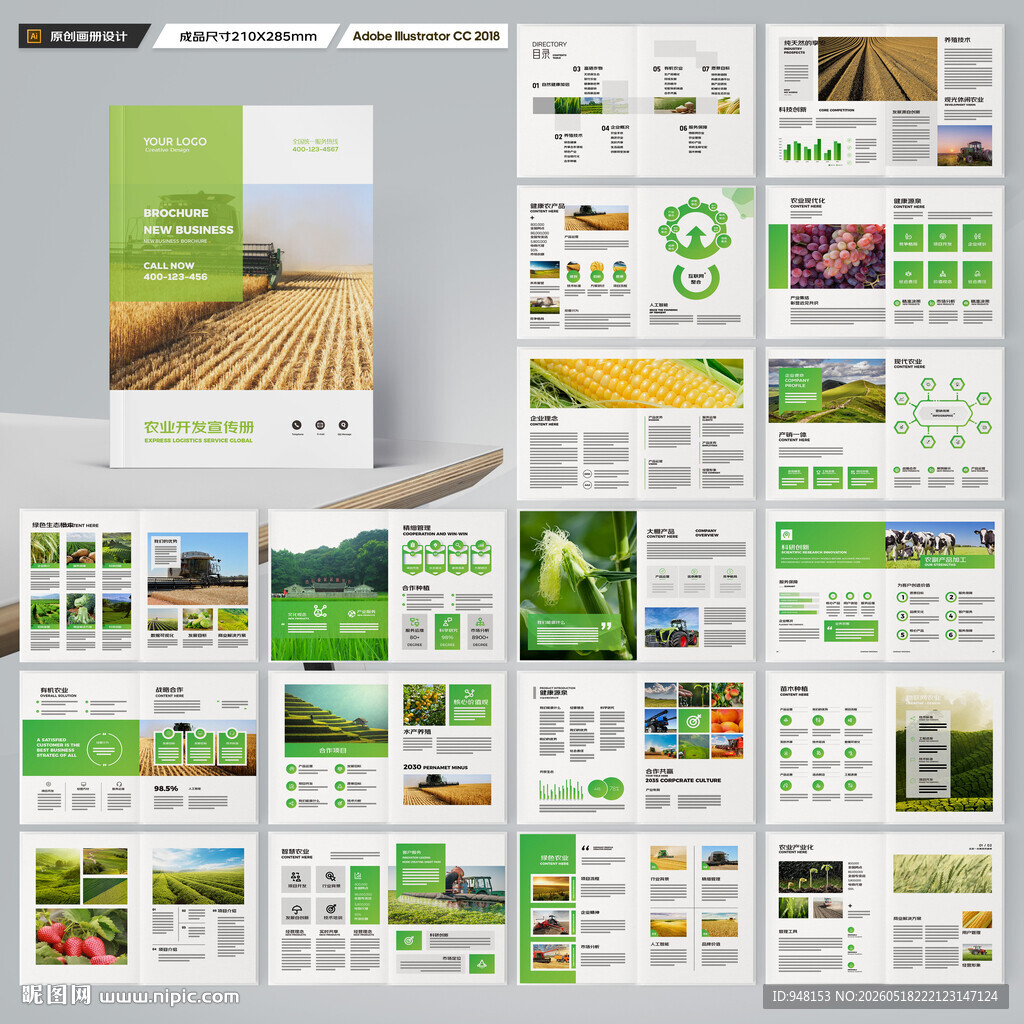This screenshot has width=1024, height=1024.
Task: Click the yellow corn cob photo
Action: tap(636, 383)
